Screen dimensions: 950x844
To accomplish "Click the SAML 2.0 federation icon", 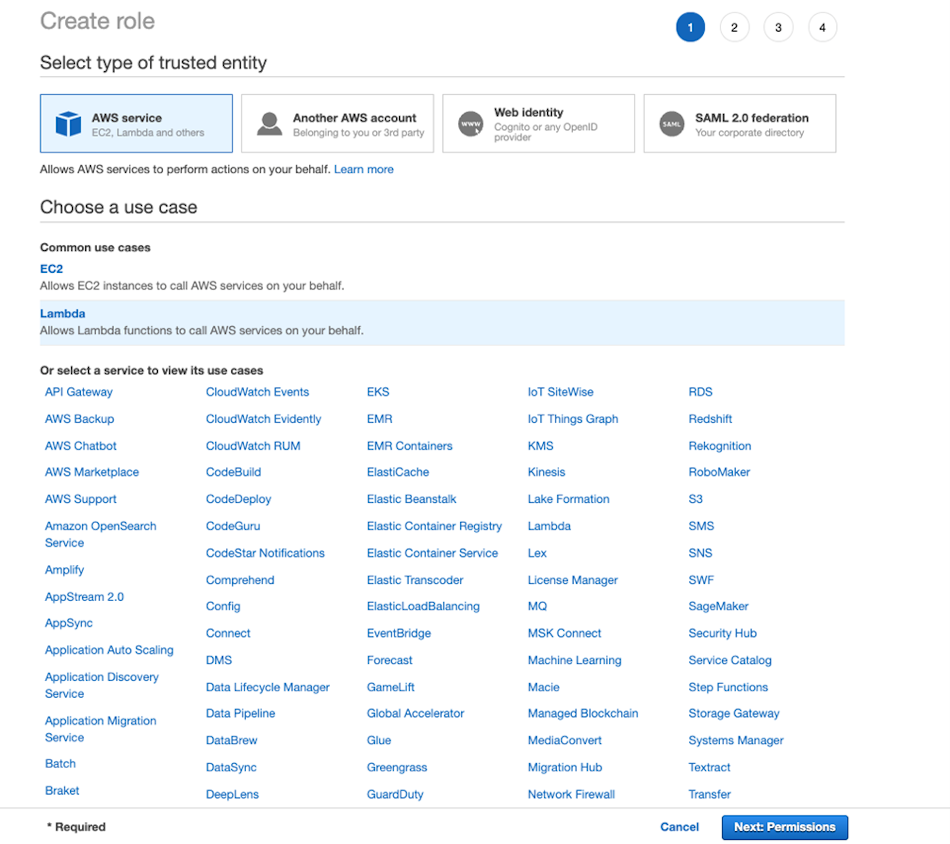I will [671, 124].
